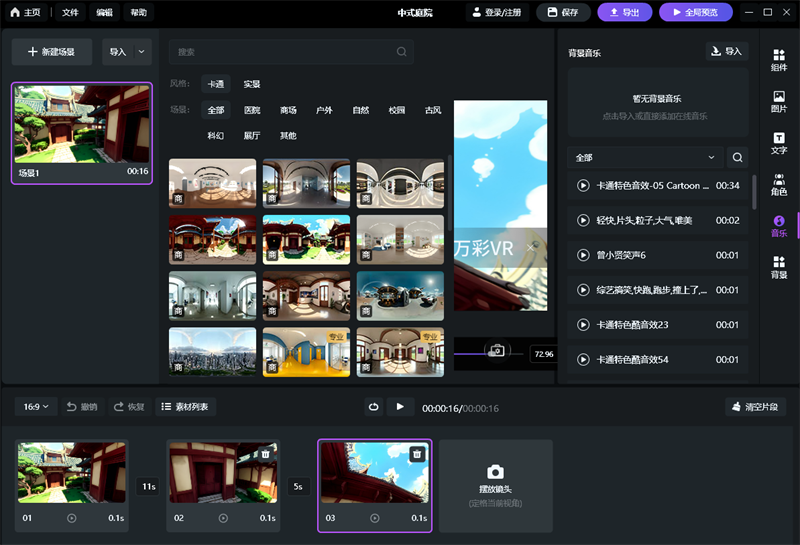Click the scene search input field

[285, 52]
